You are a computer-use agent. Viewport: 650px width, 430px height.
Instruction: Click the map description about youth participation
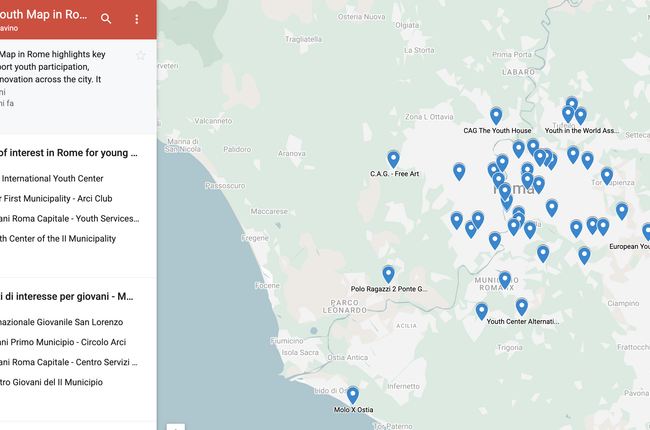pos(53,67)
